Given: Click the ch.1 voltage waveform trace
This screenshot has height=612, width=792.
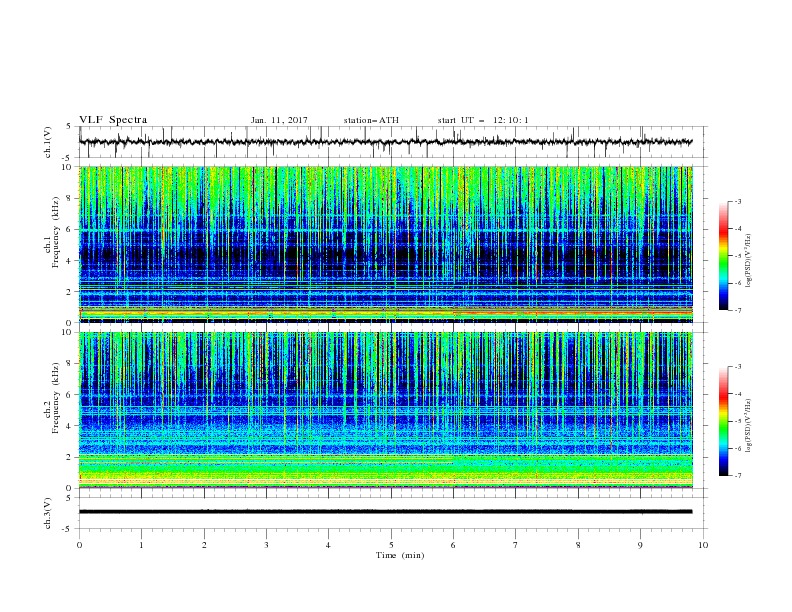Looking at the screenshot, I should click(386, 142).
